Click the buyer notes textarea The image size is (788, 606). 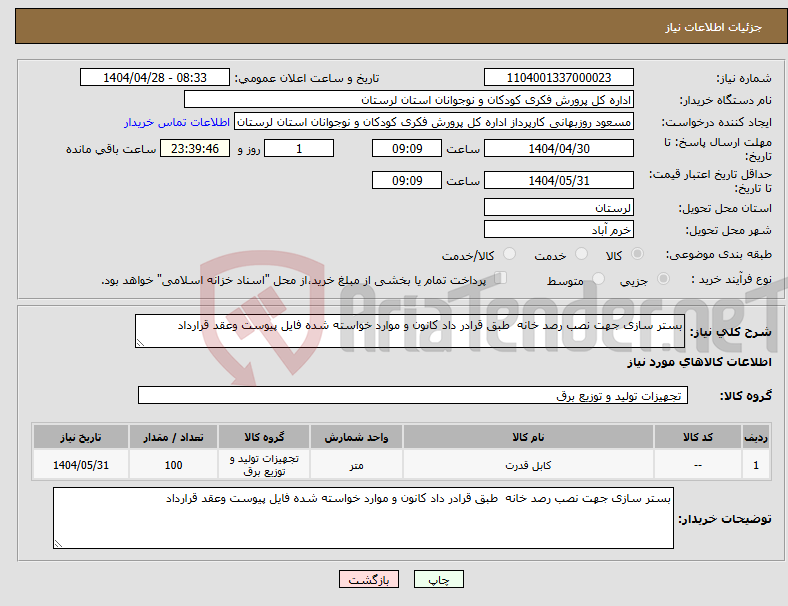363,518
